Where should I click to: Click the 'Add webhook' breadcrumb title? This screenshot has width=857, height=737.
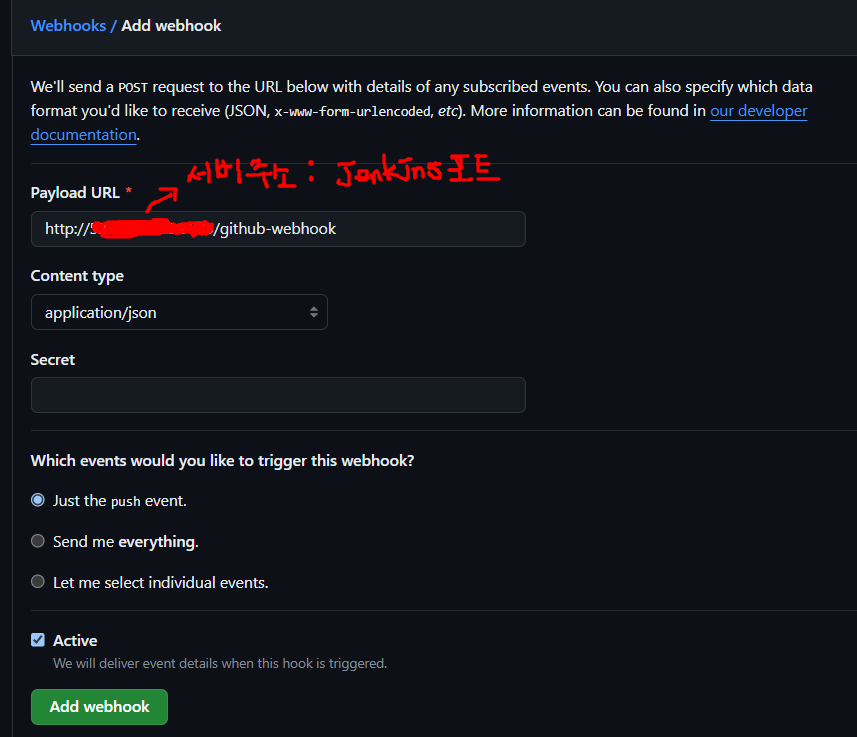click(x=171, y=26)
